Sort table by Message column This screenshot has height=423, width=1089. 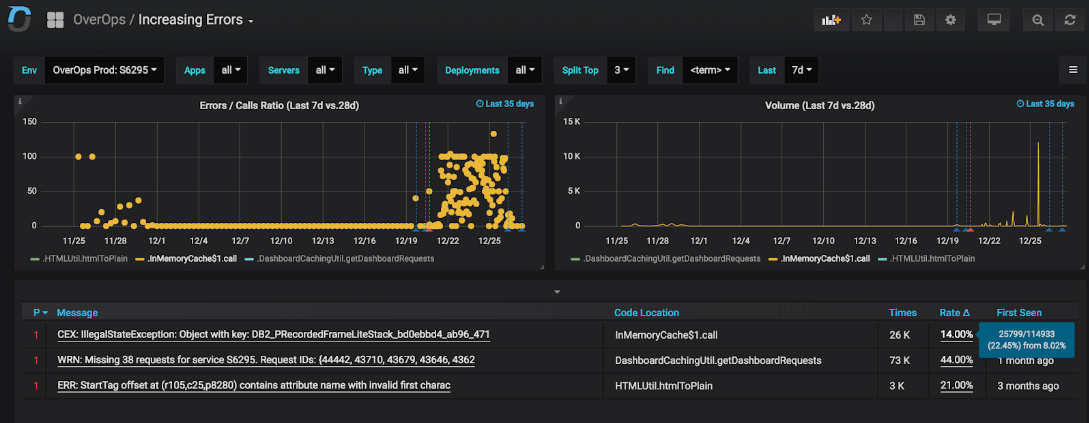pyautogui.click(x=77, y=313)
